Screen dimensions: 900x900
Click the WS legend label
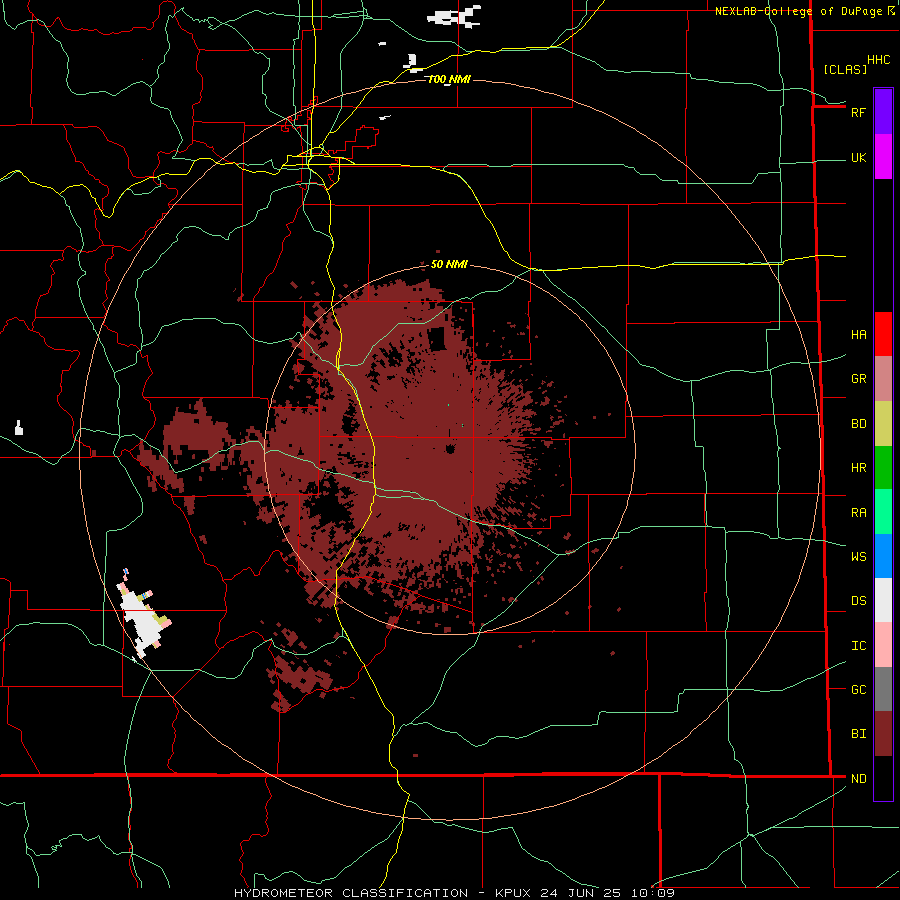(858, 557)
